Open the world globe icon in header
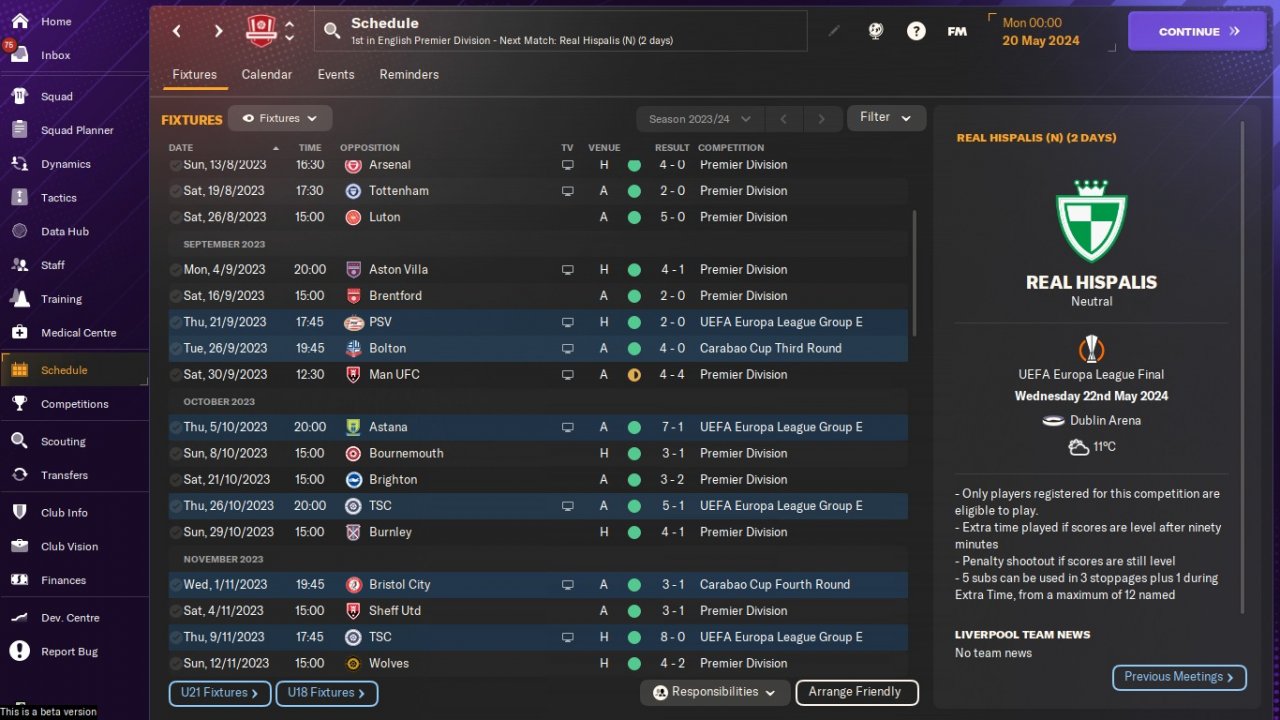The image size is (1280, 720). pos(876,31)
